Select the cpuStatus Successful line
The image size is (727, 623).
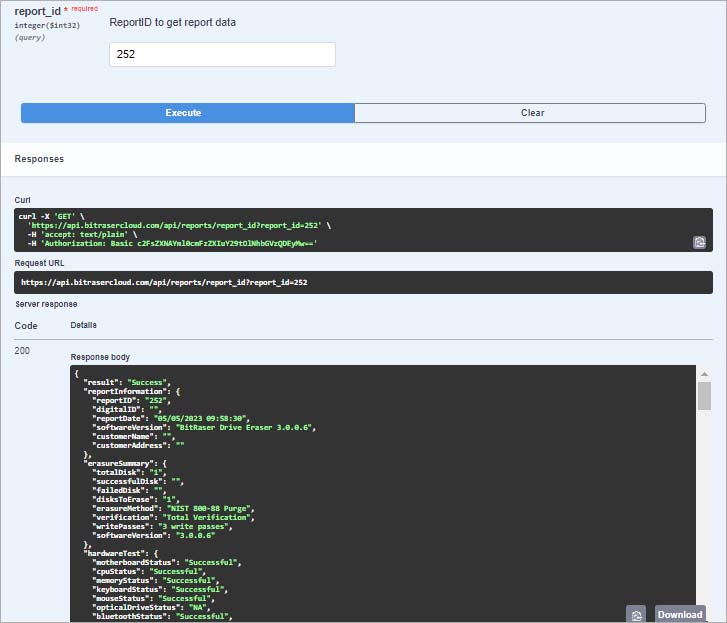[x=149, y=571]
